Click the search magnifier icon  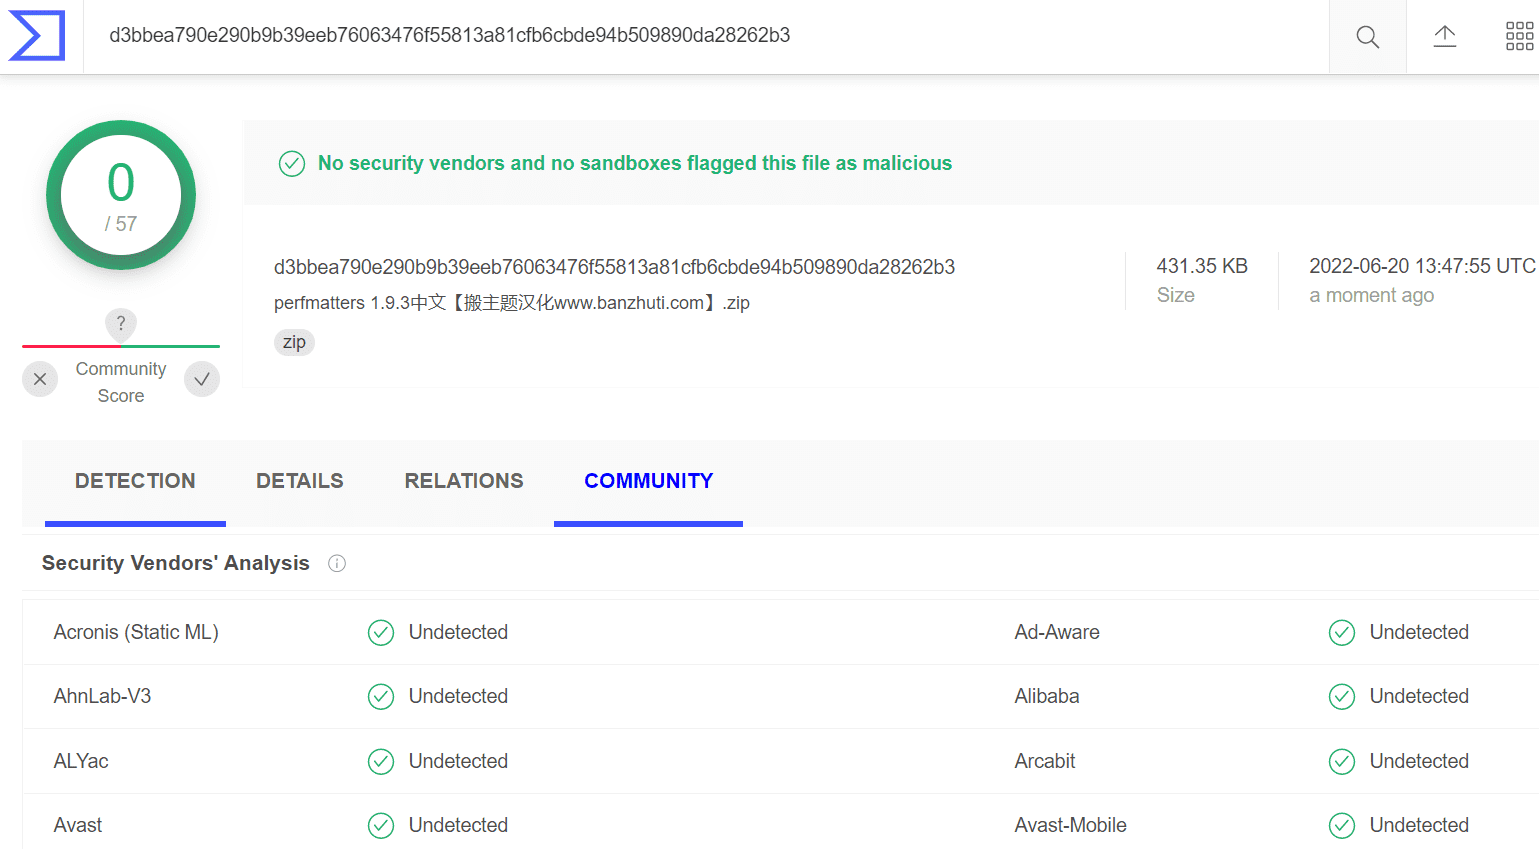(x=1367, y=37)
